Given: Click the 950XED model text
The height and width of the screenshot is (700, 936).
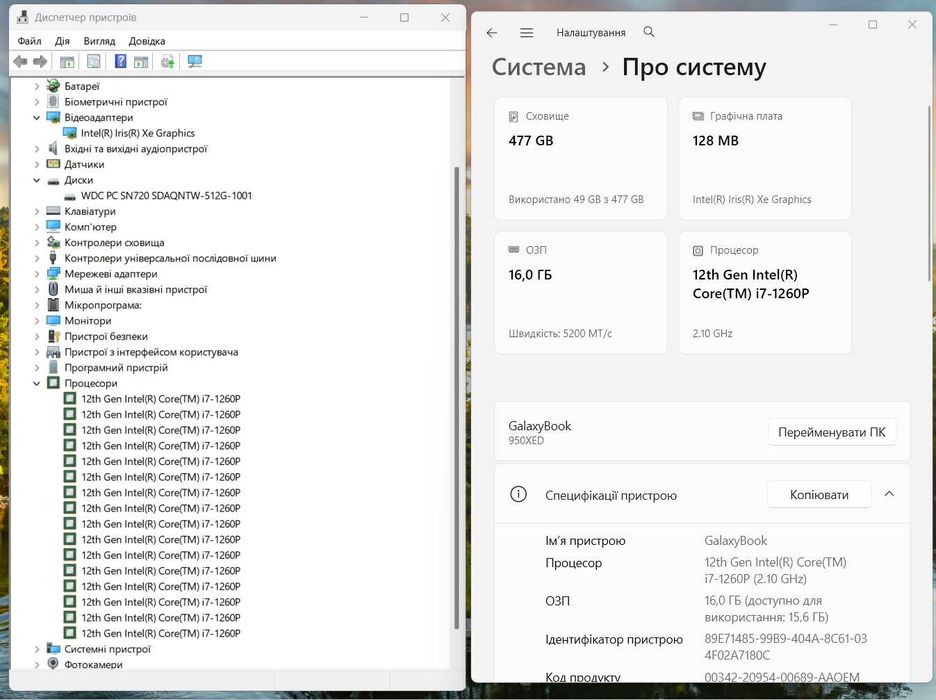Looking at the screenshot, I should pos(526,440).
